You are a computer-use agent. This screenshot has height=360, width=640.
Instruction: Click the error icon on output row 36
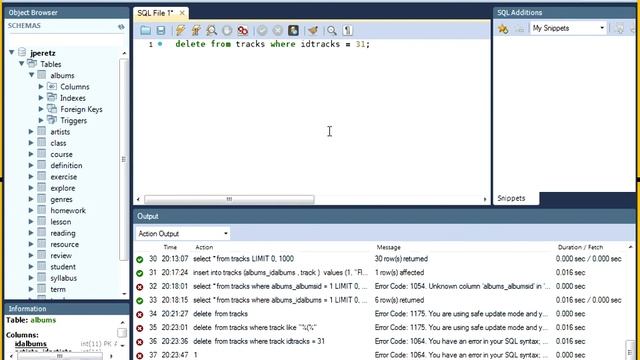point(140,342)
